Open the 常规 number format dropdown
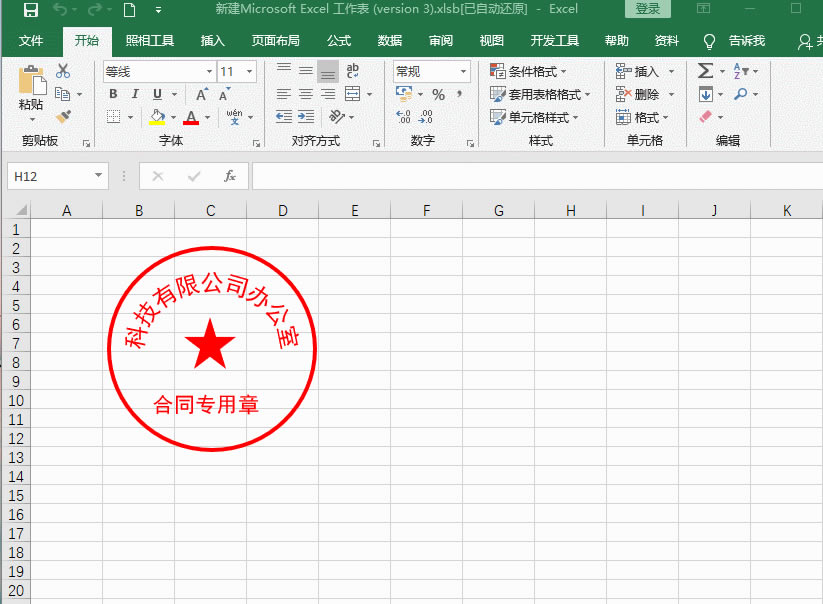Image resolution: width=823 pixels, height=604 pixels. coord(465,71)
